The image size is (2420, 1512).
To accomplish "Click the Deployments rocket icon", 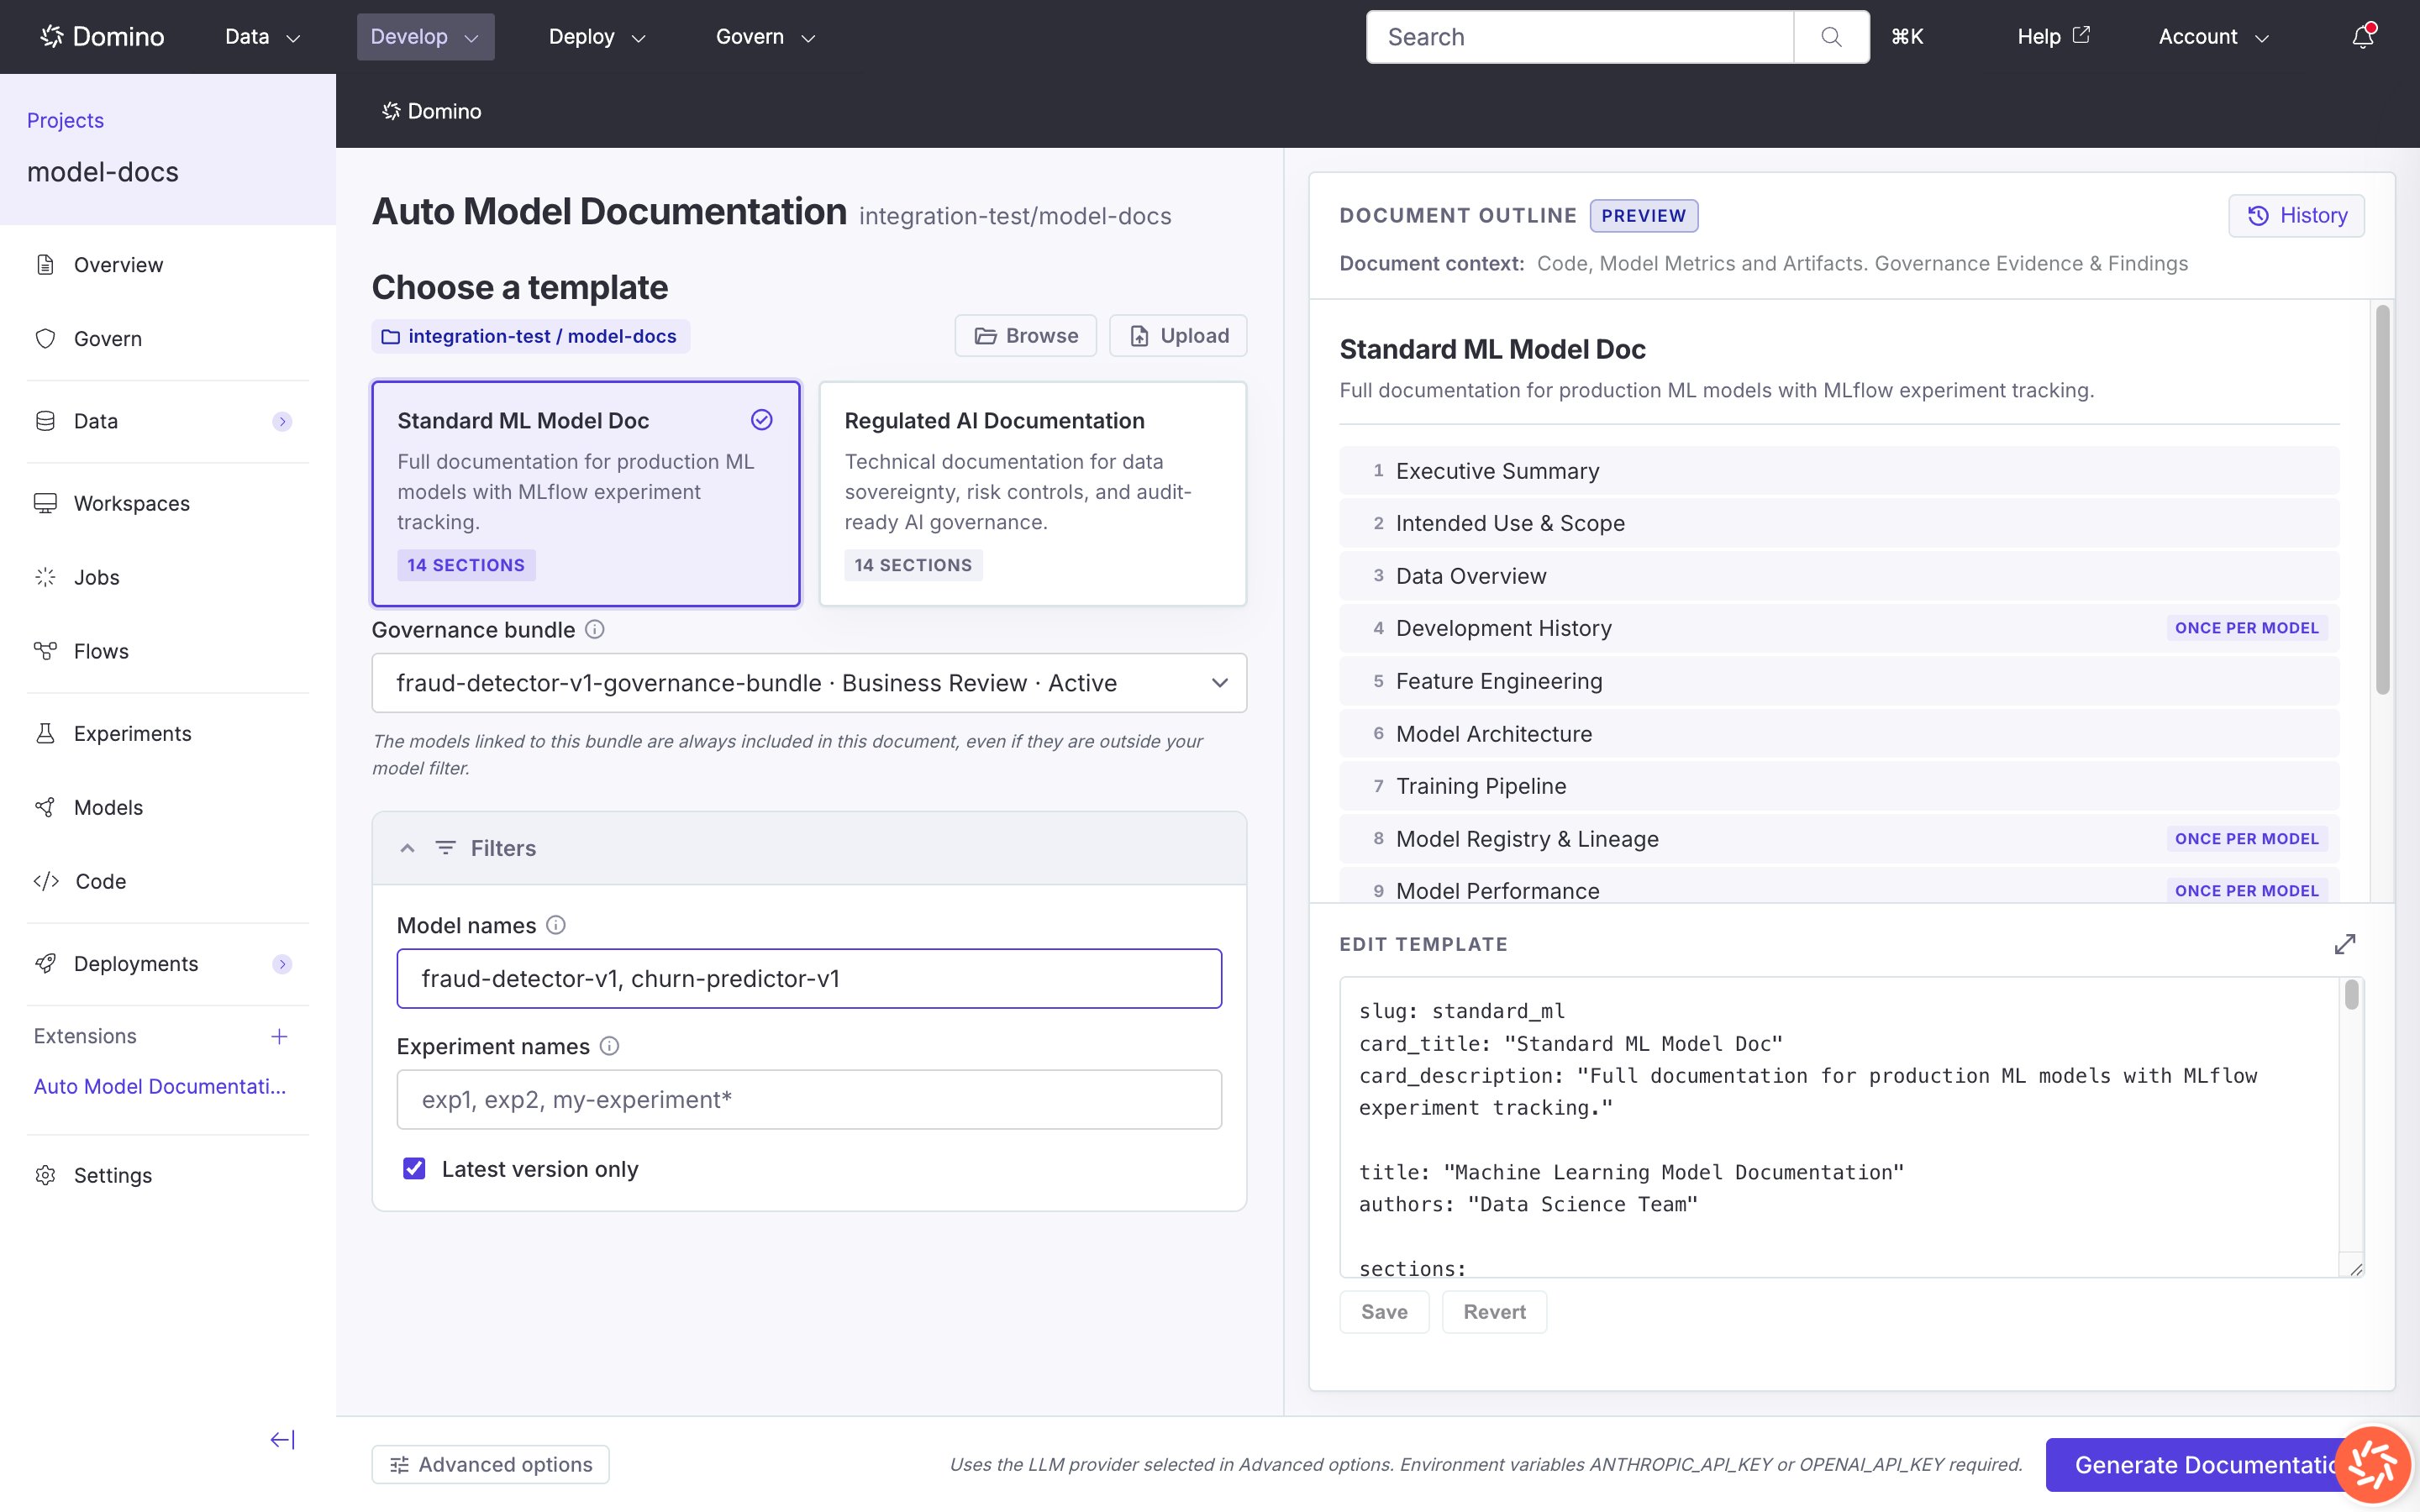I will 45,963.
